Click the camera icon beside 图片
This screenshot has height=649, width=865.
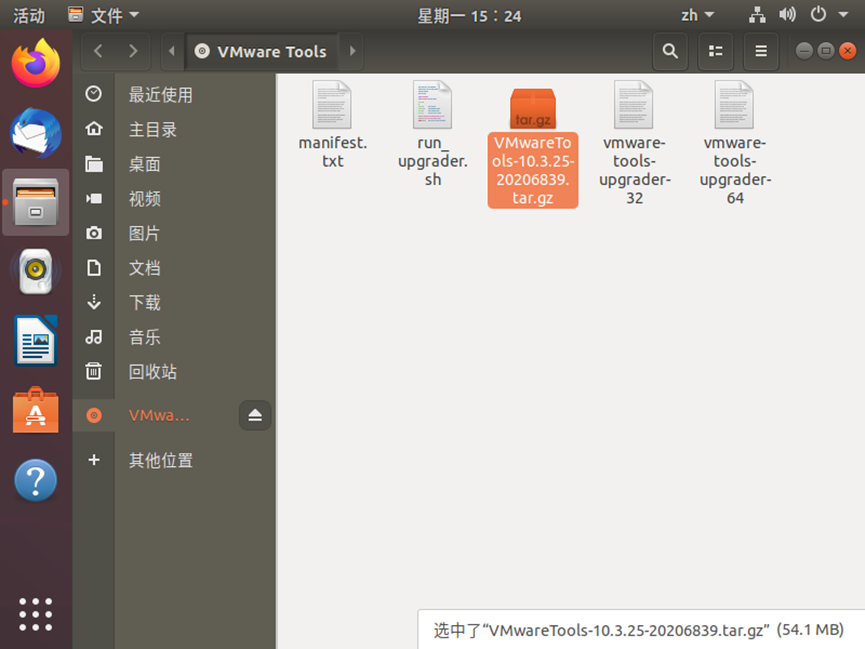(94, 233)
